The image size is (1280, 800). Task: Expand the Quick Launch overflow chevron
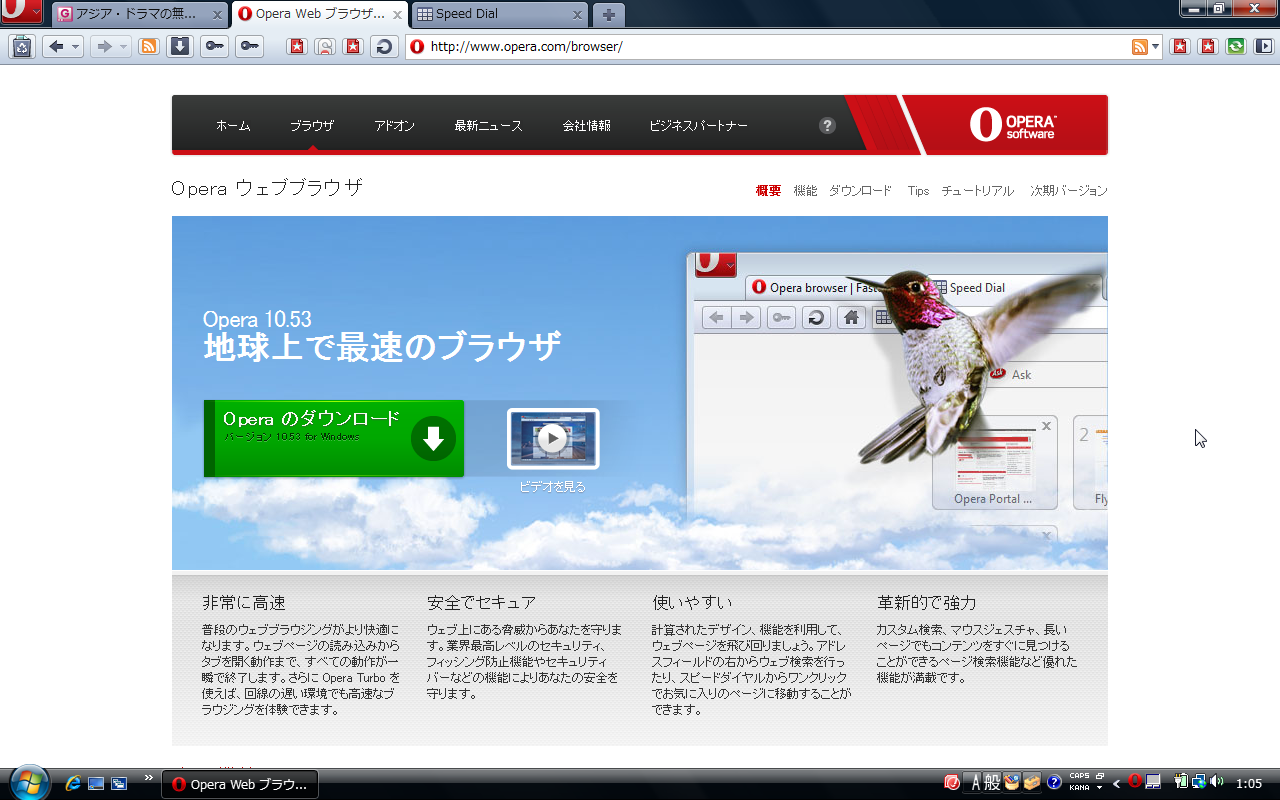pos(149,777)
